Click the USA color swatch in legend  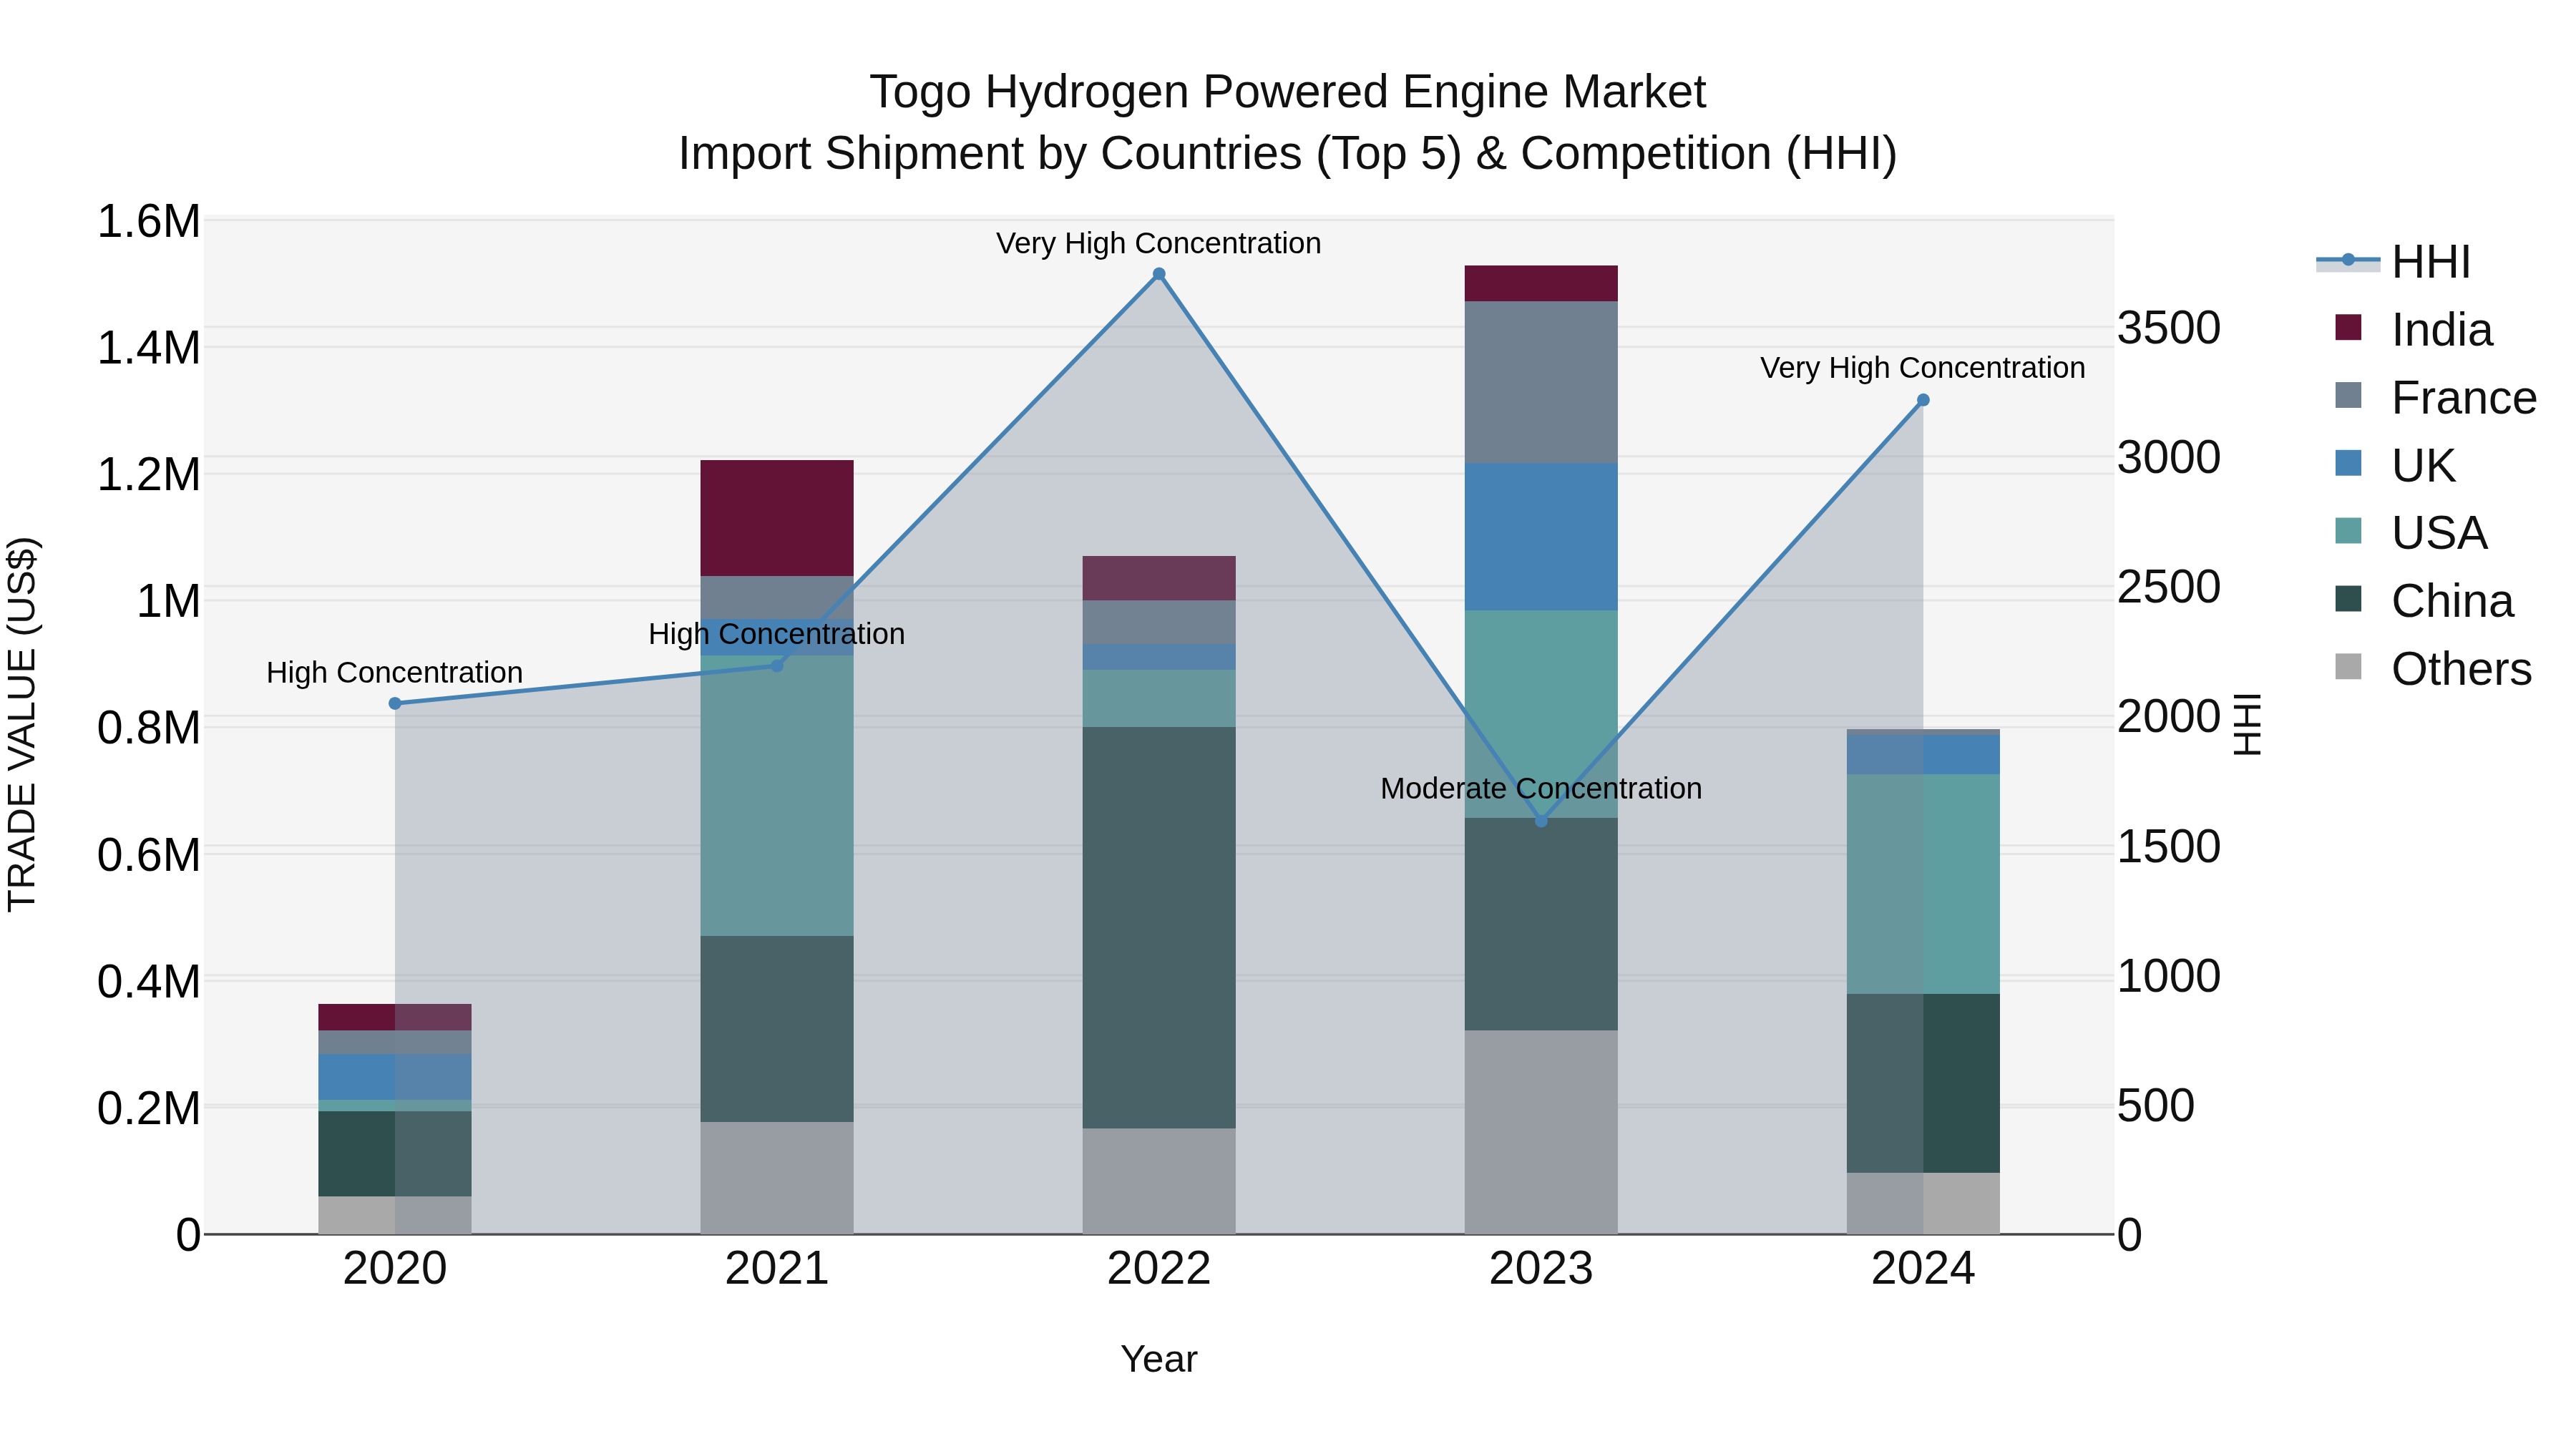(2348, 531)
